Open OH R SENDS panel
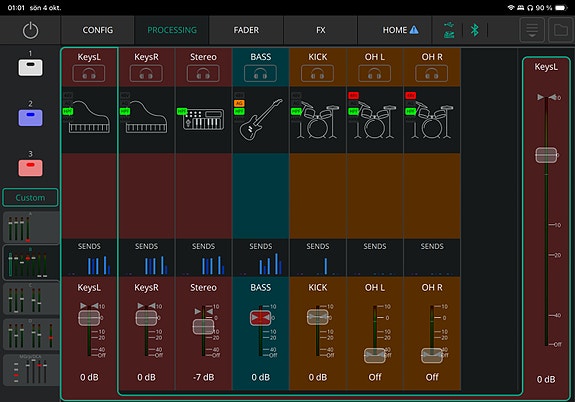Screen dimensions: 575x402 (x=432, y=258)
